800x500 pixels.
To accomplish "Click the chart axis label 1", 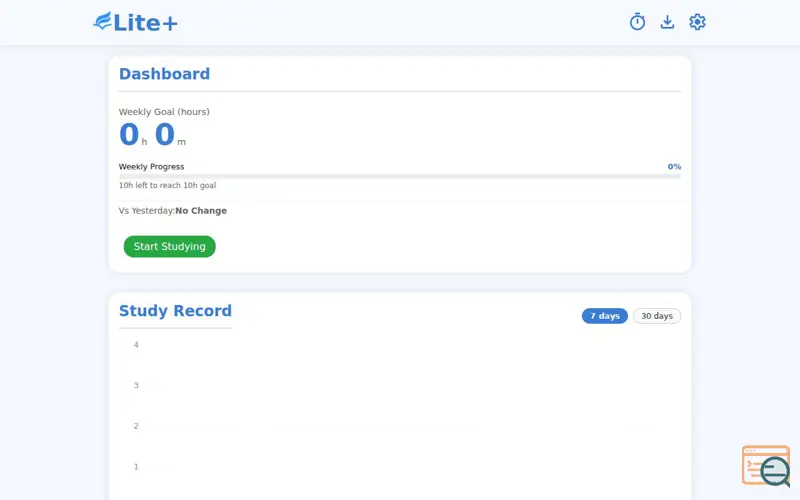I will coord(136,466).
